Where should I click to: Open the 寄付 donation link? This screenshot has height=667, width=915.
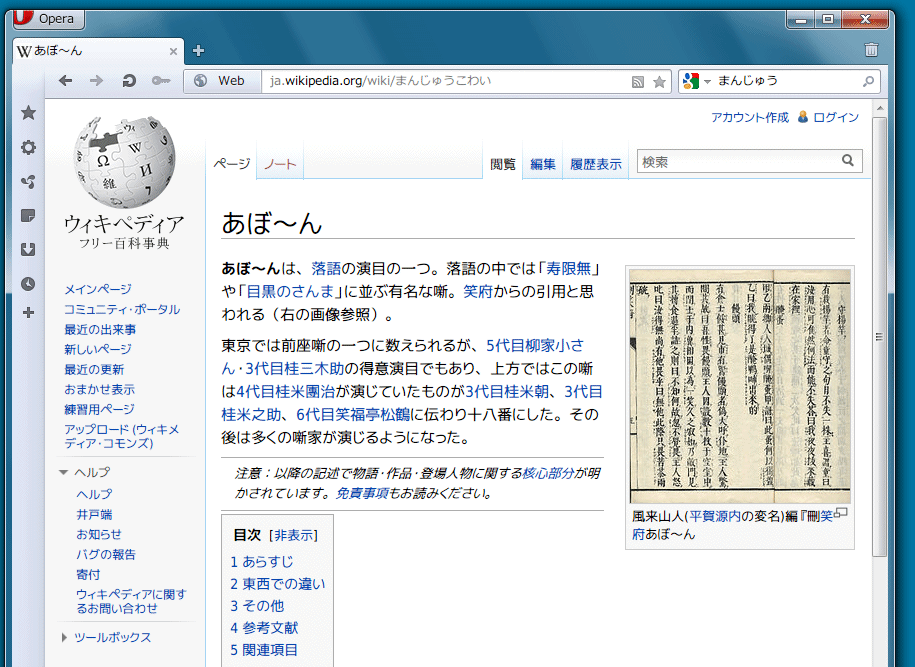pyautogui.click(x=88, y=574)
